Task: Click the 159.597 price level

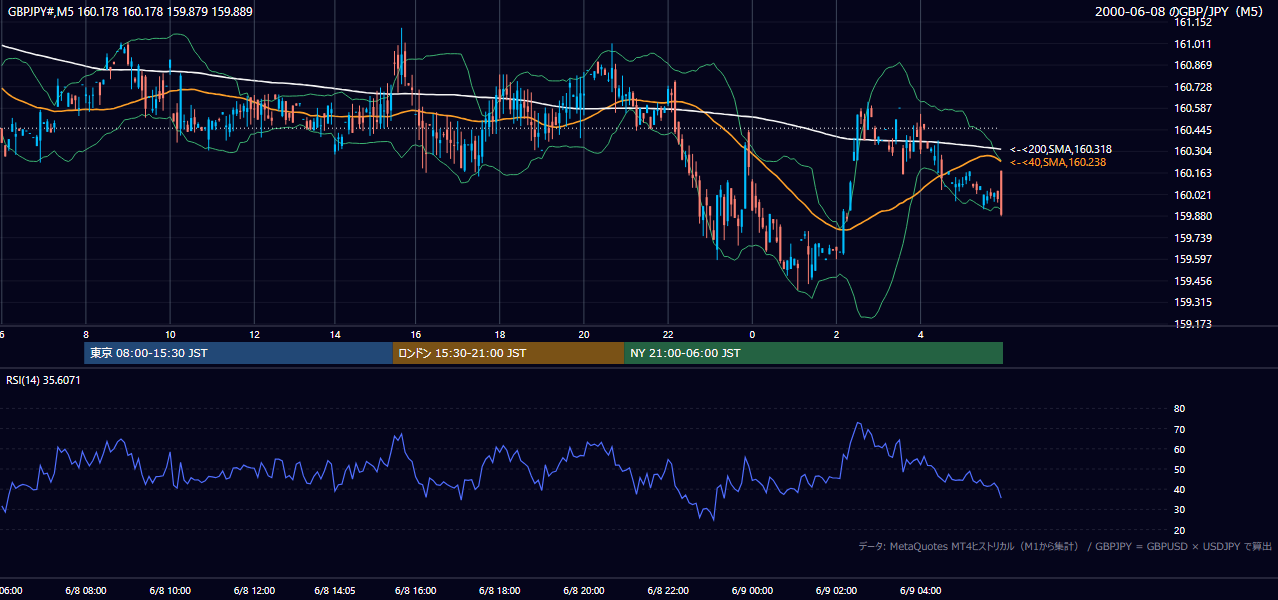Action: (x=1193, y=259)
